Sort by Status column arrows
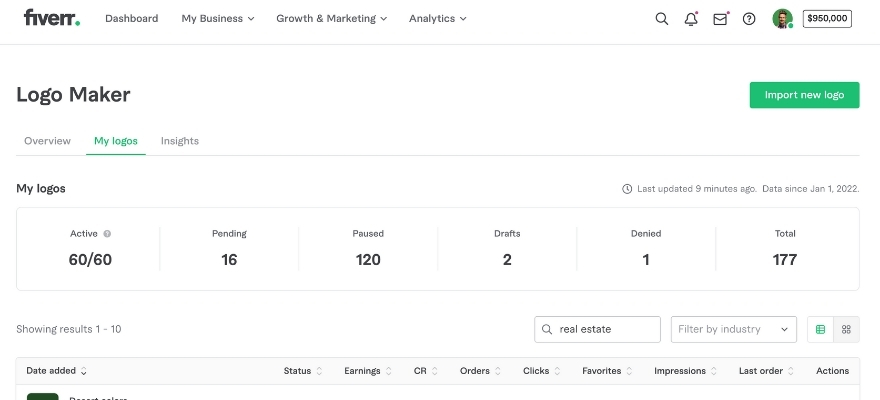 (x=319, y=371)
